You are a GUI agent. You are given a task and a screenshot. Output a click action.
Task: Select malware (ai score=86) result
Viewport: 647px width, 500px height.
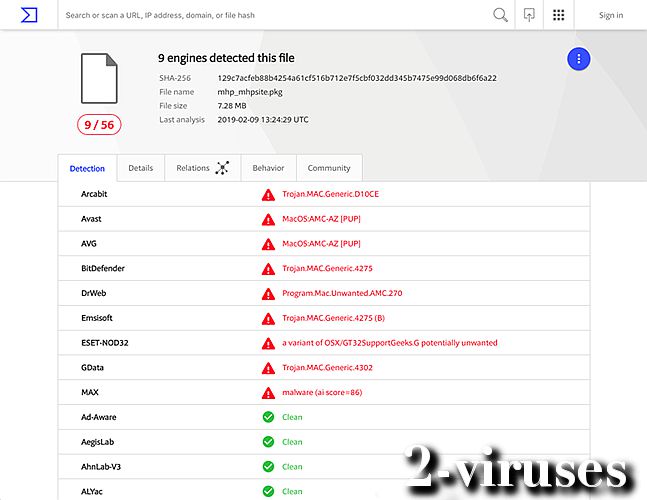322,392
